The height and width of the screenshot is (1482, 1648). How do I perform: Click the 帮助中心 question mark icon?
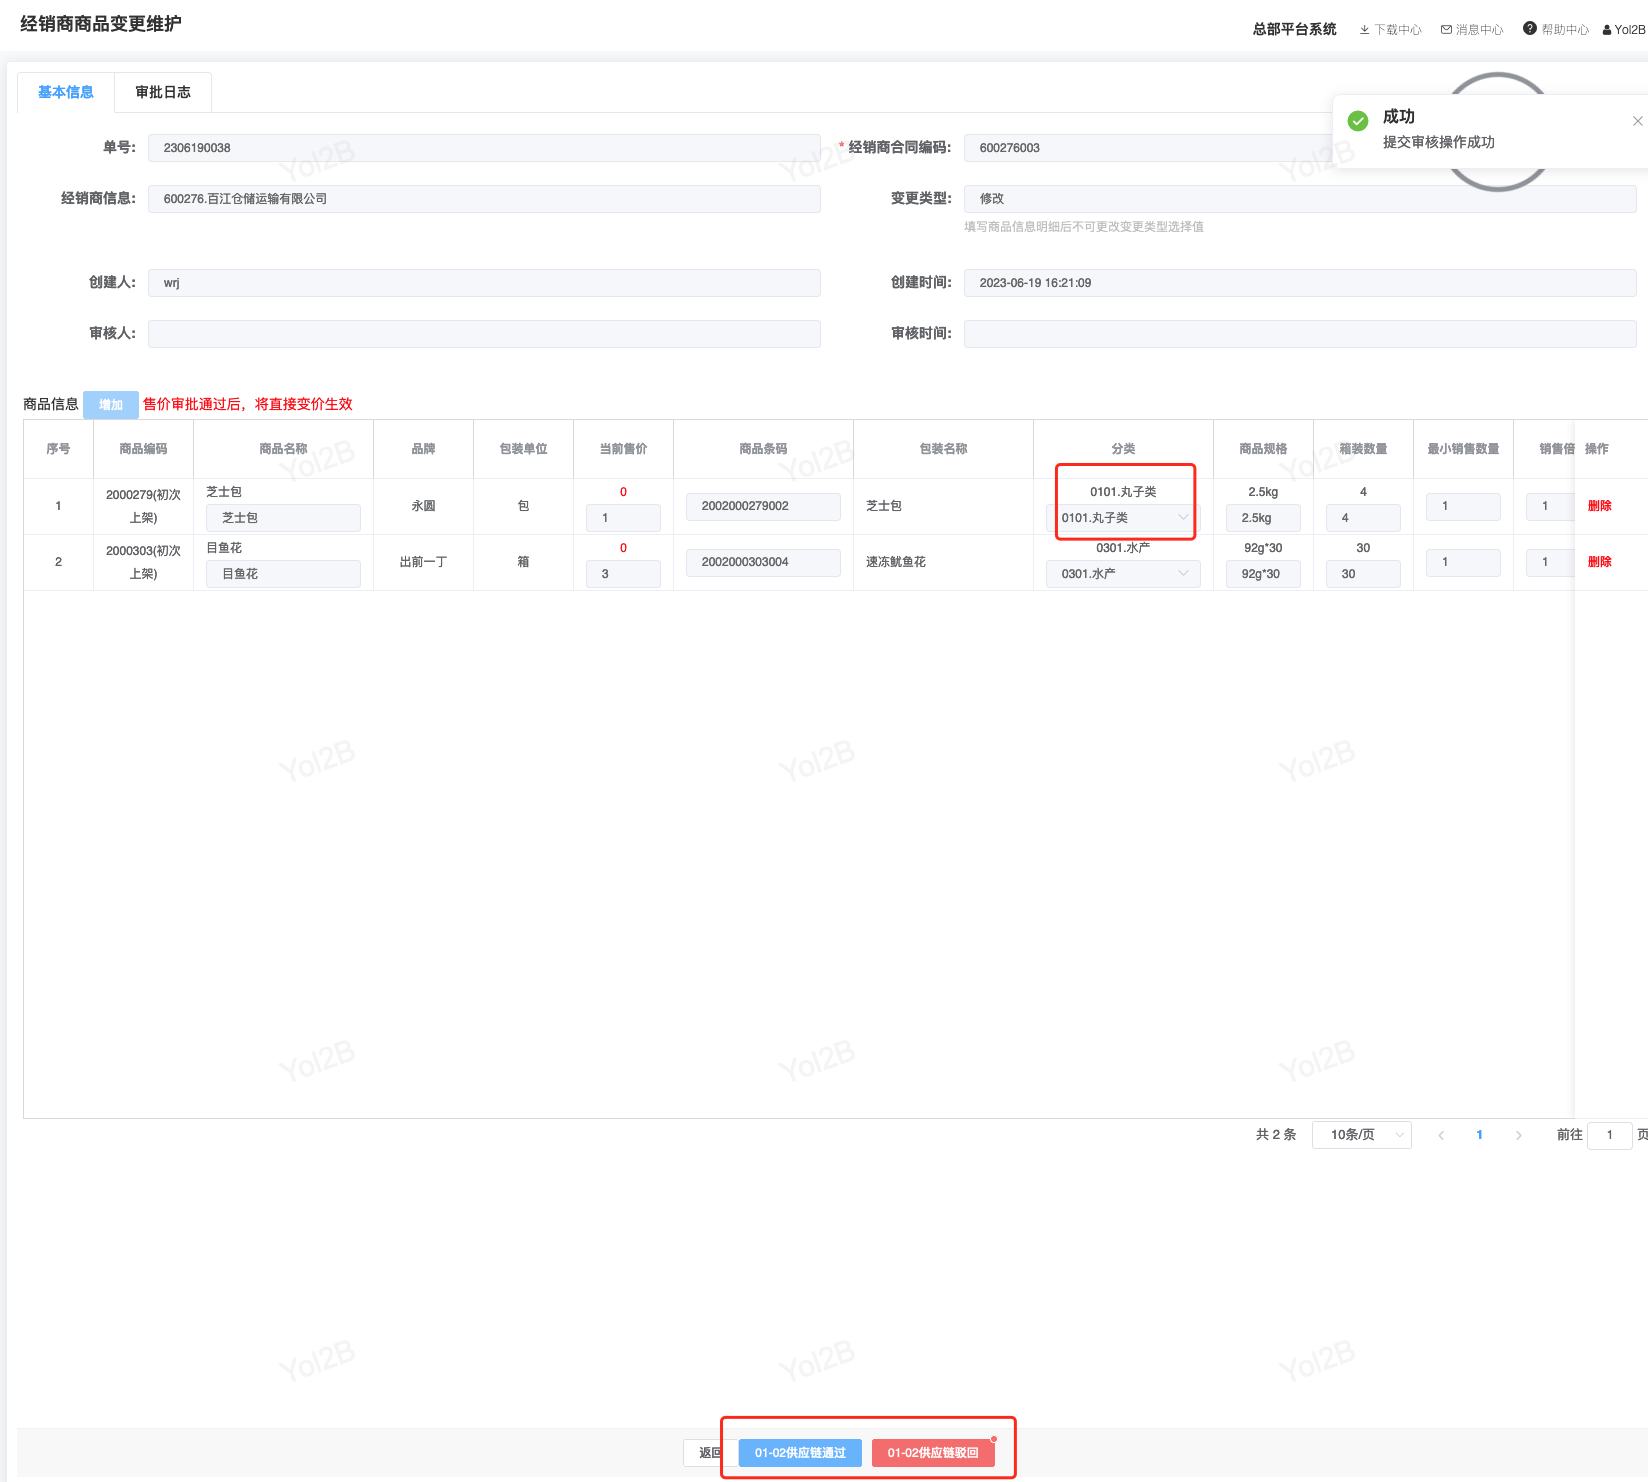[x=1529, y=29]
